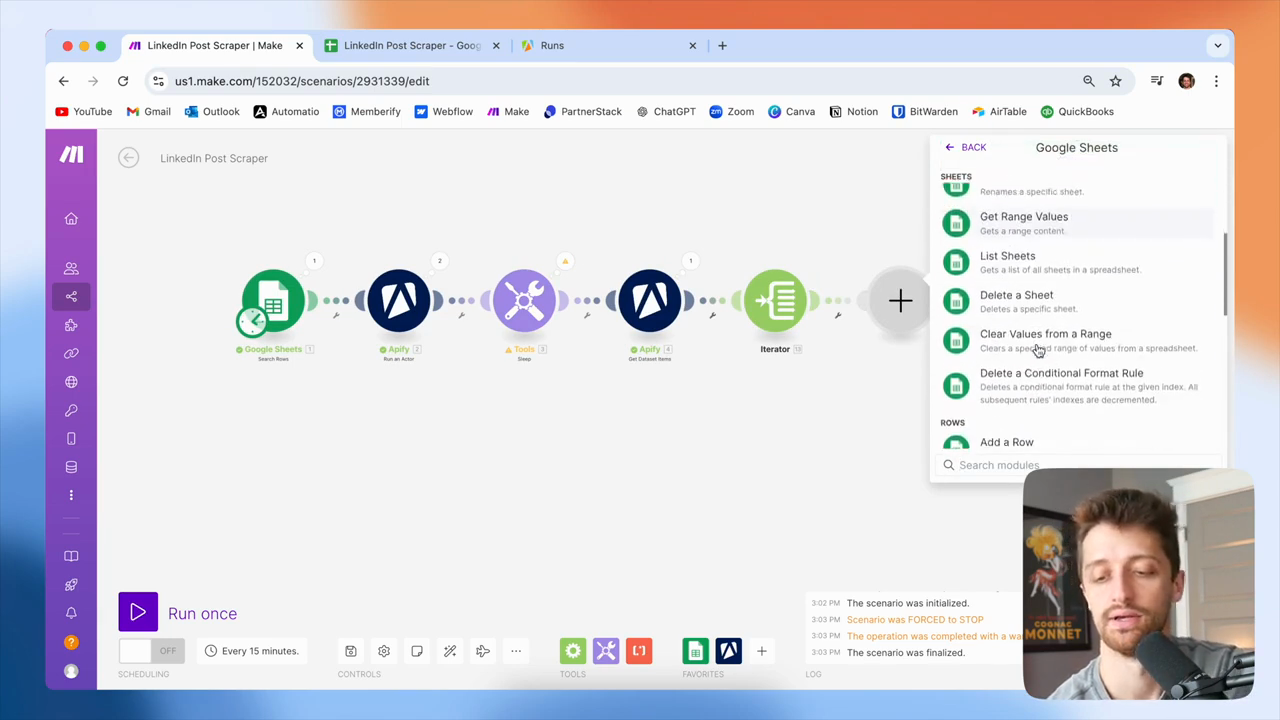Select the Iterator module
The image size is (1280, 720).
pyautogui.click(x=775, y=301)
